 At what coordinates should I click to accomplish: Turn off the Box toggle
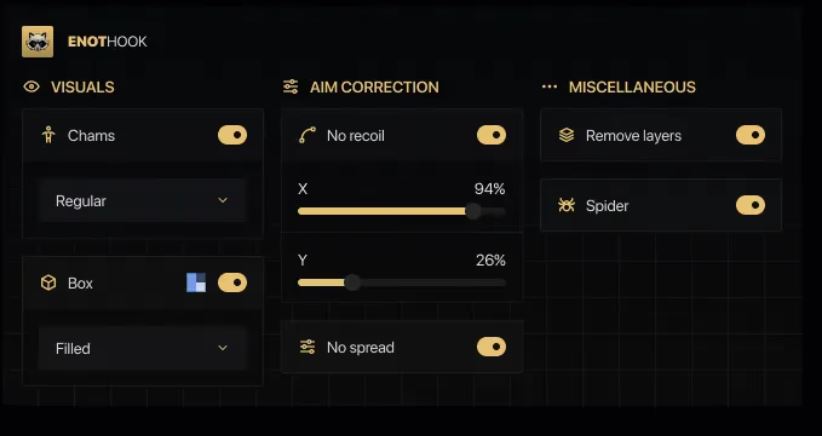click(x=232, y=283)
